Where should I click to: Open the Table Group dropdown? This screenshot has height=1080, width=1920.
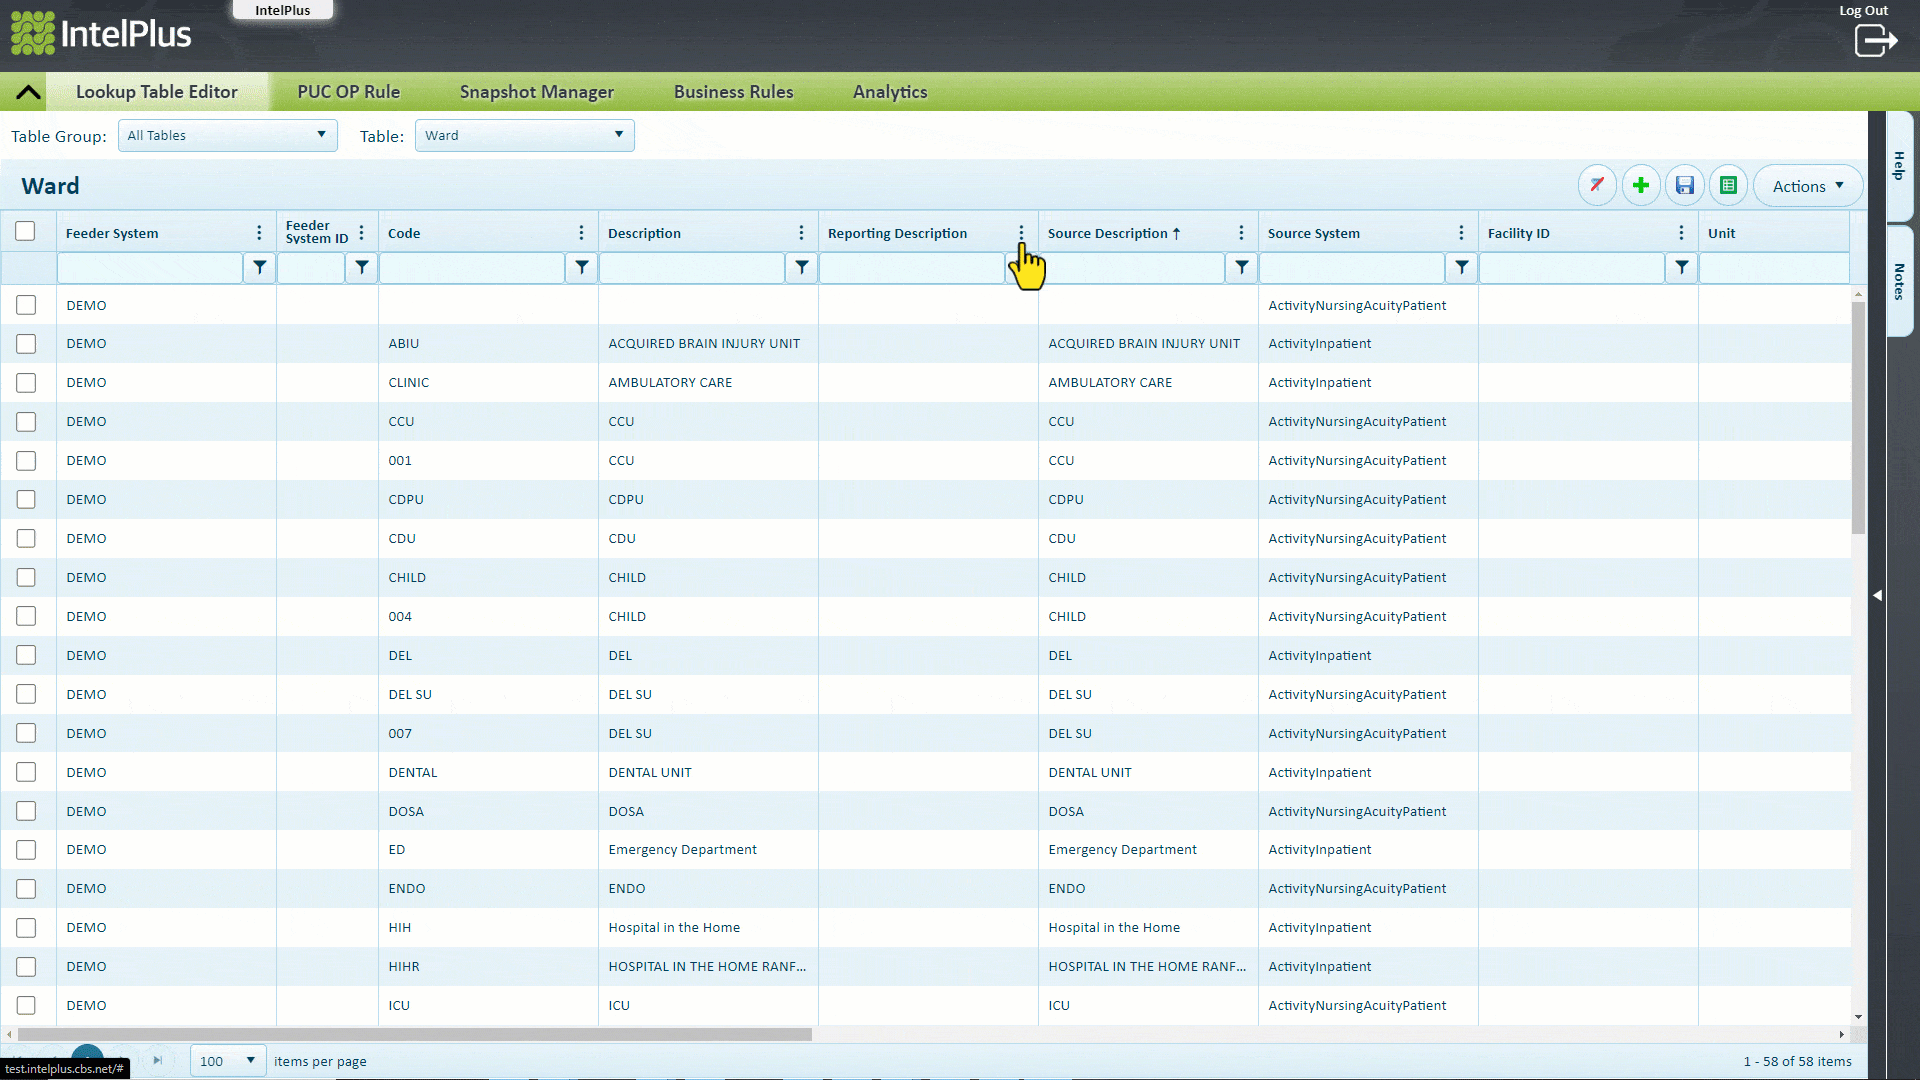point(227,136)
